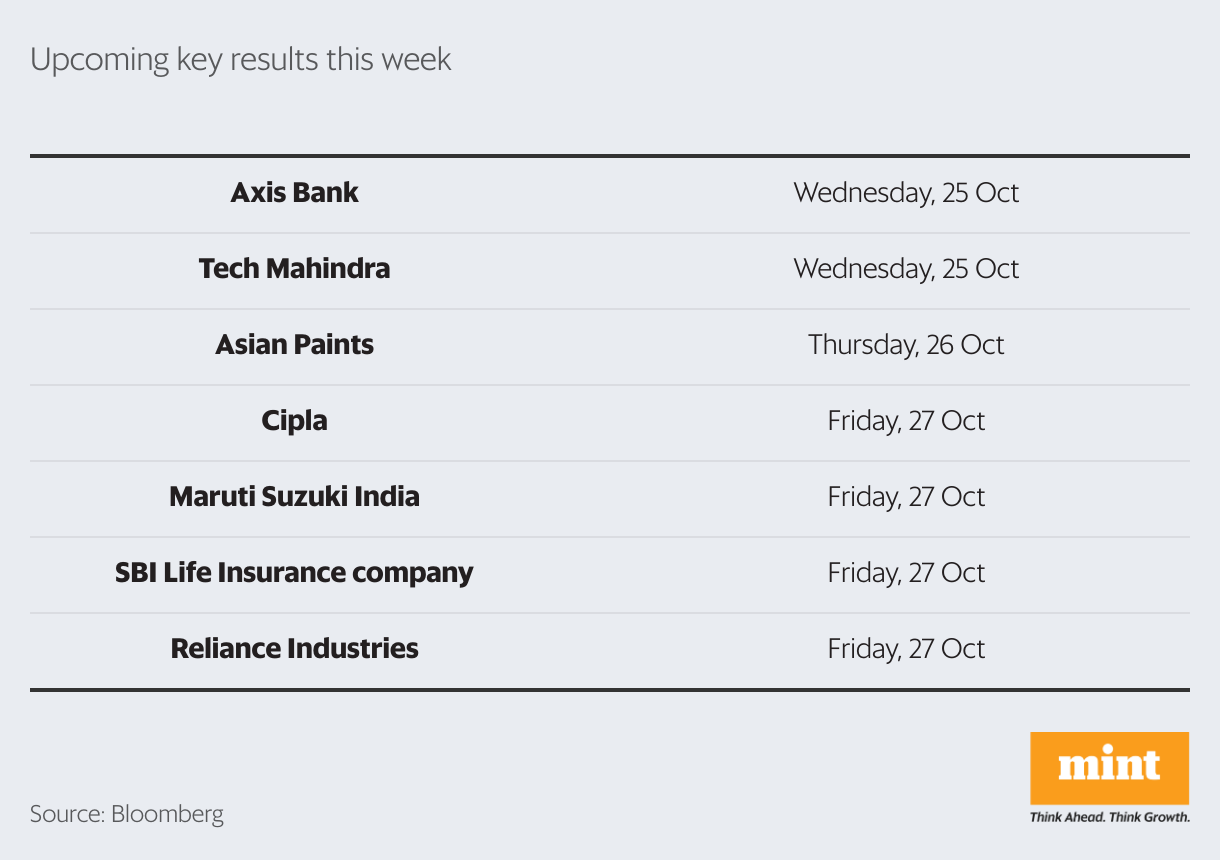Click the thick top border of the table
Viewport: 1220px width, 860px height.
[x=610, y=156]
